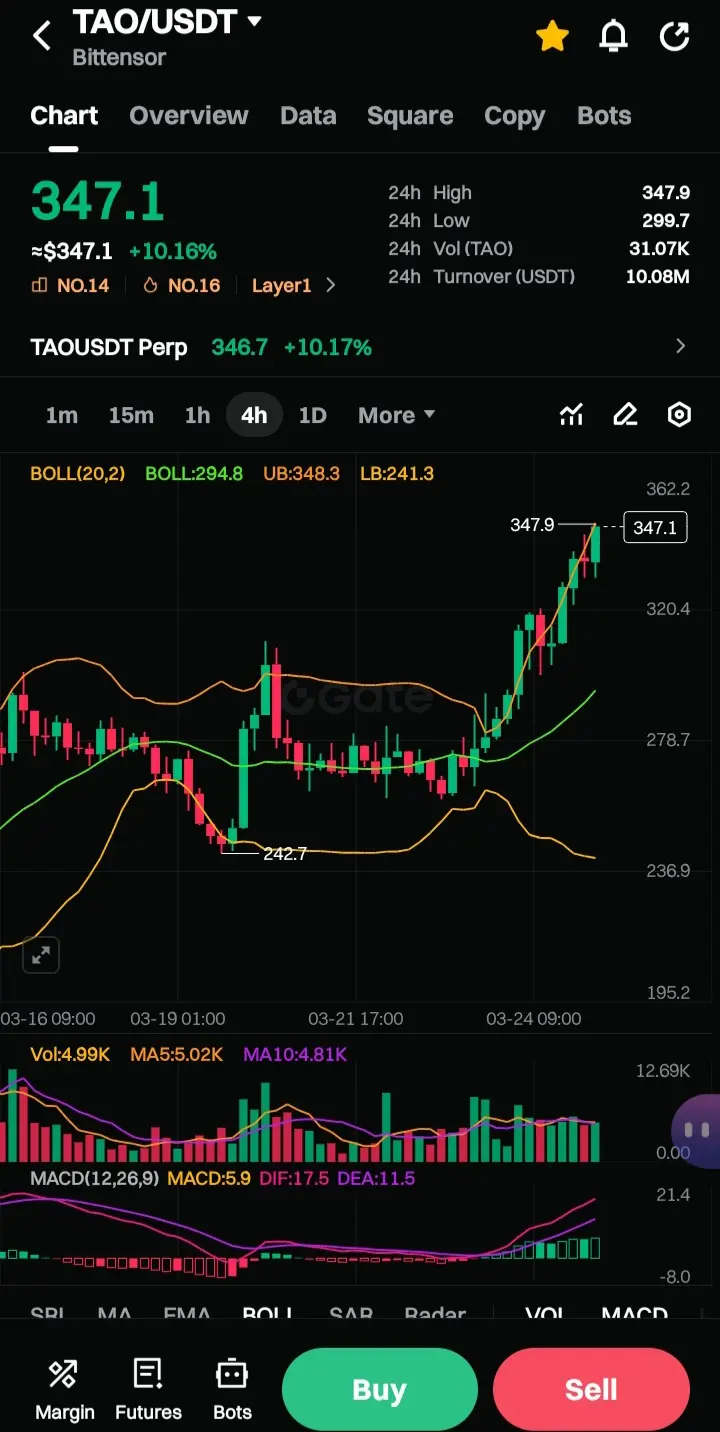Switch to the Chart tab
This screenshot has height=1432, width=720.
click(x=64, y=116)
